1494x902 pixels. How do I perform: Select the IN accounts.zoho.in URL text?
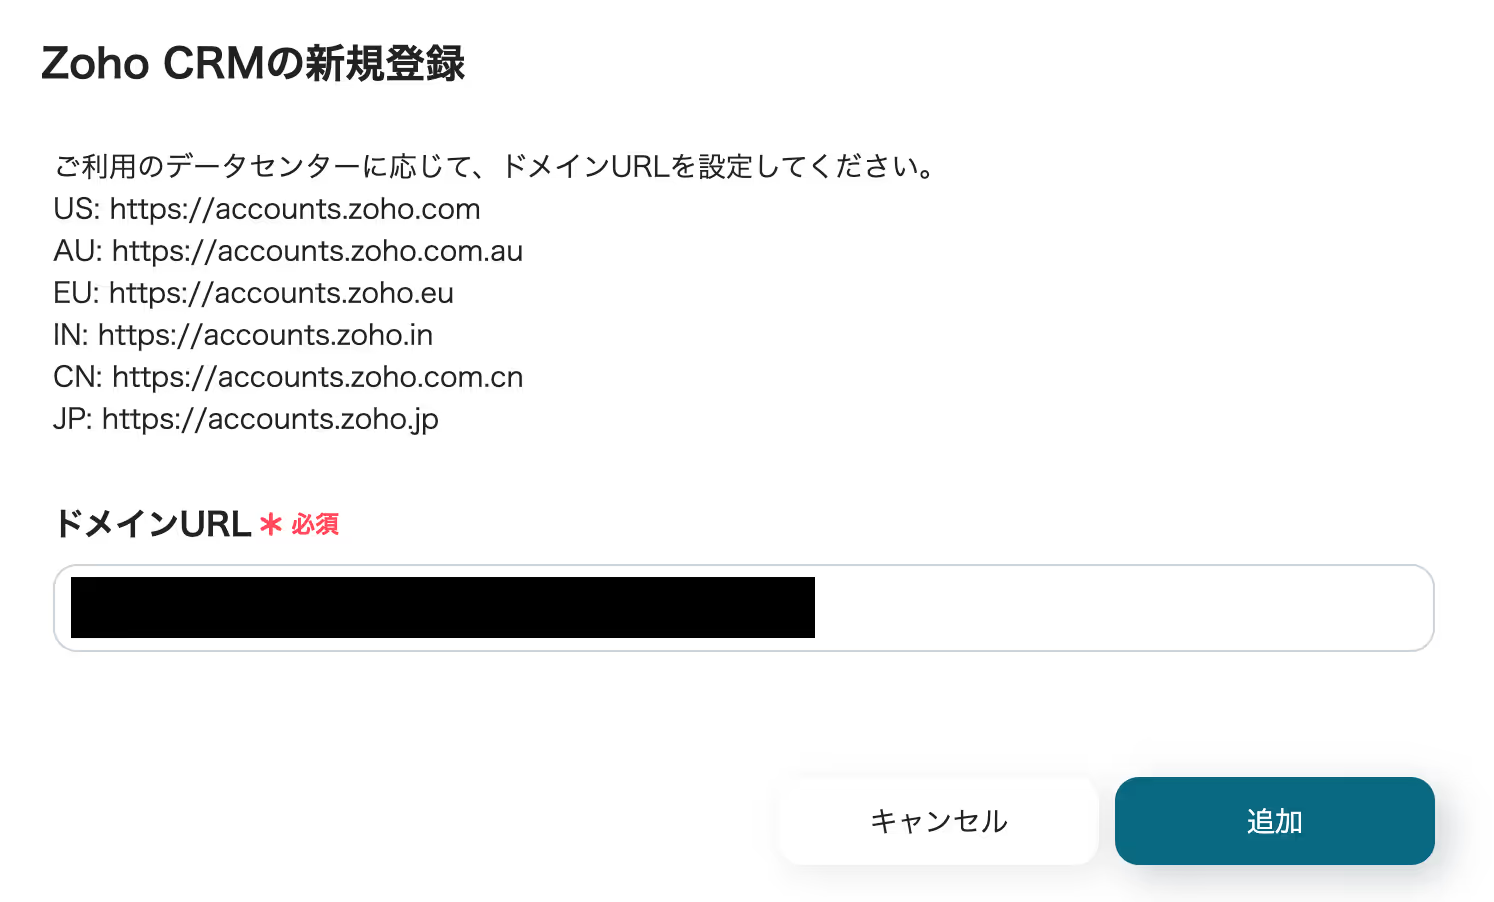click(265, 335)
